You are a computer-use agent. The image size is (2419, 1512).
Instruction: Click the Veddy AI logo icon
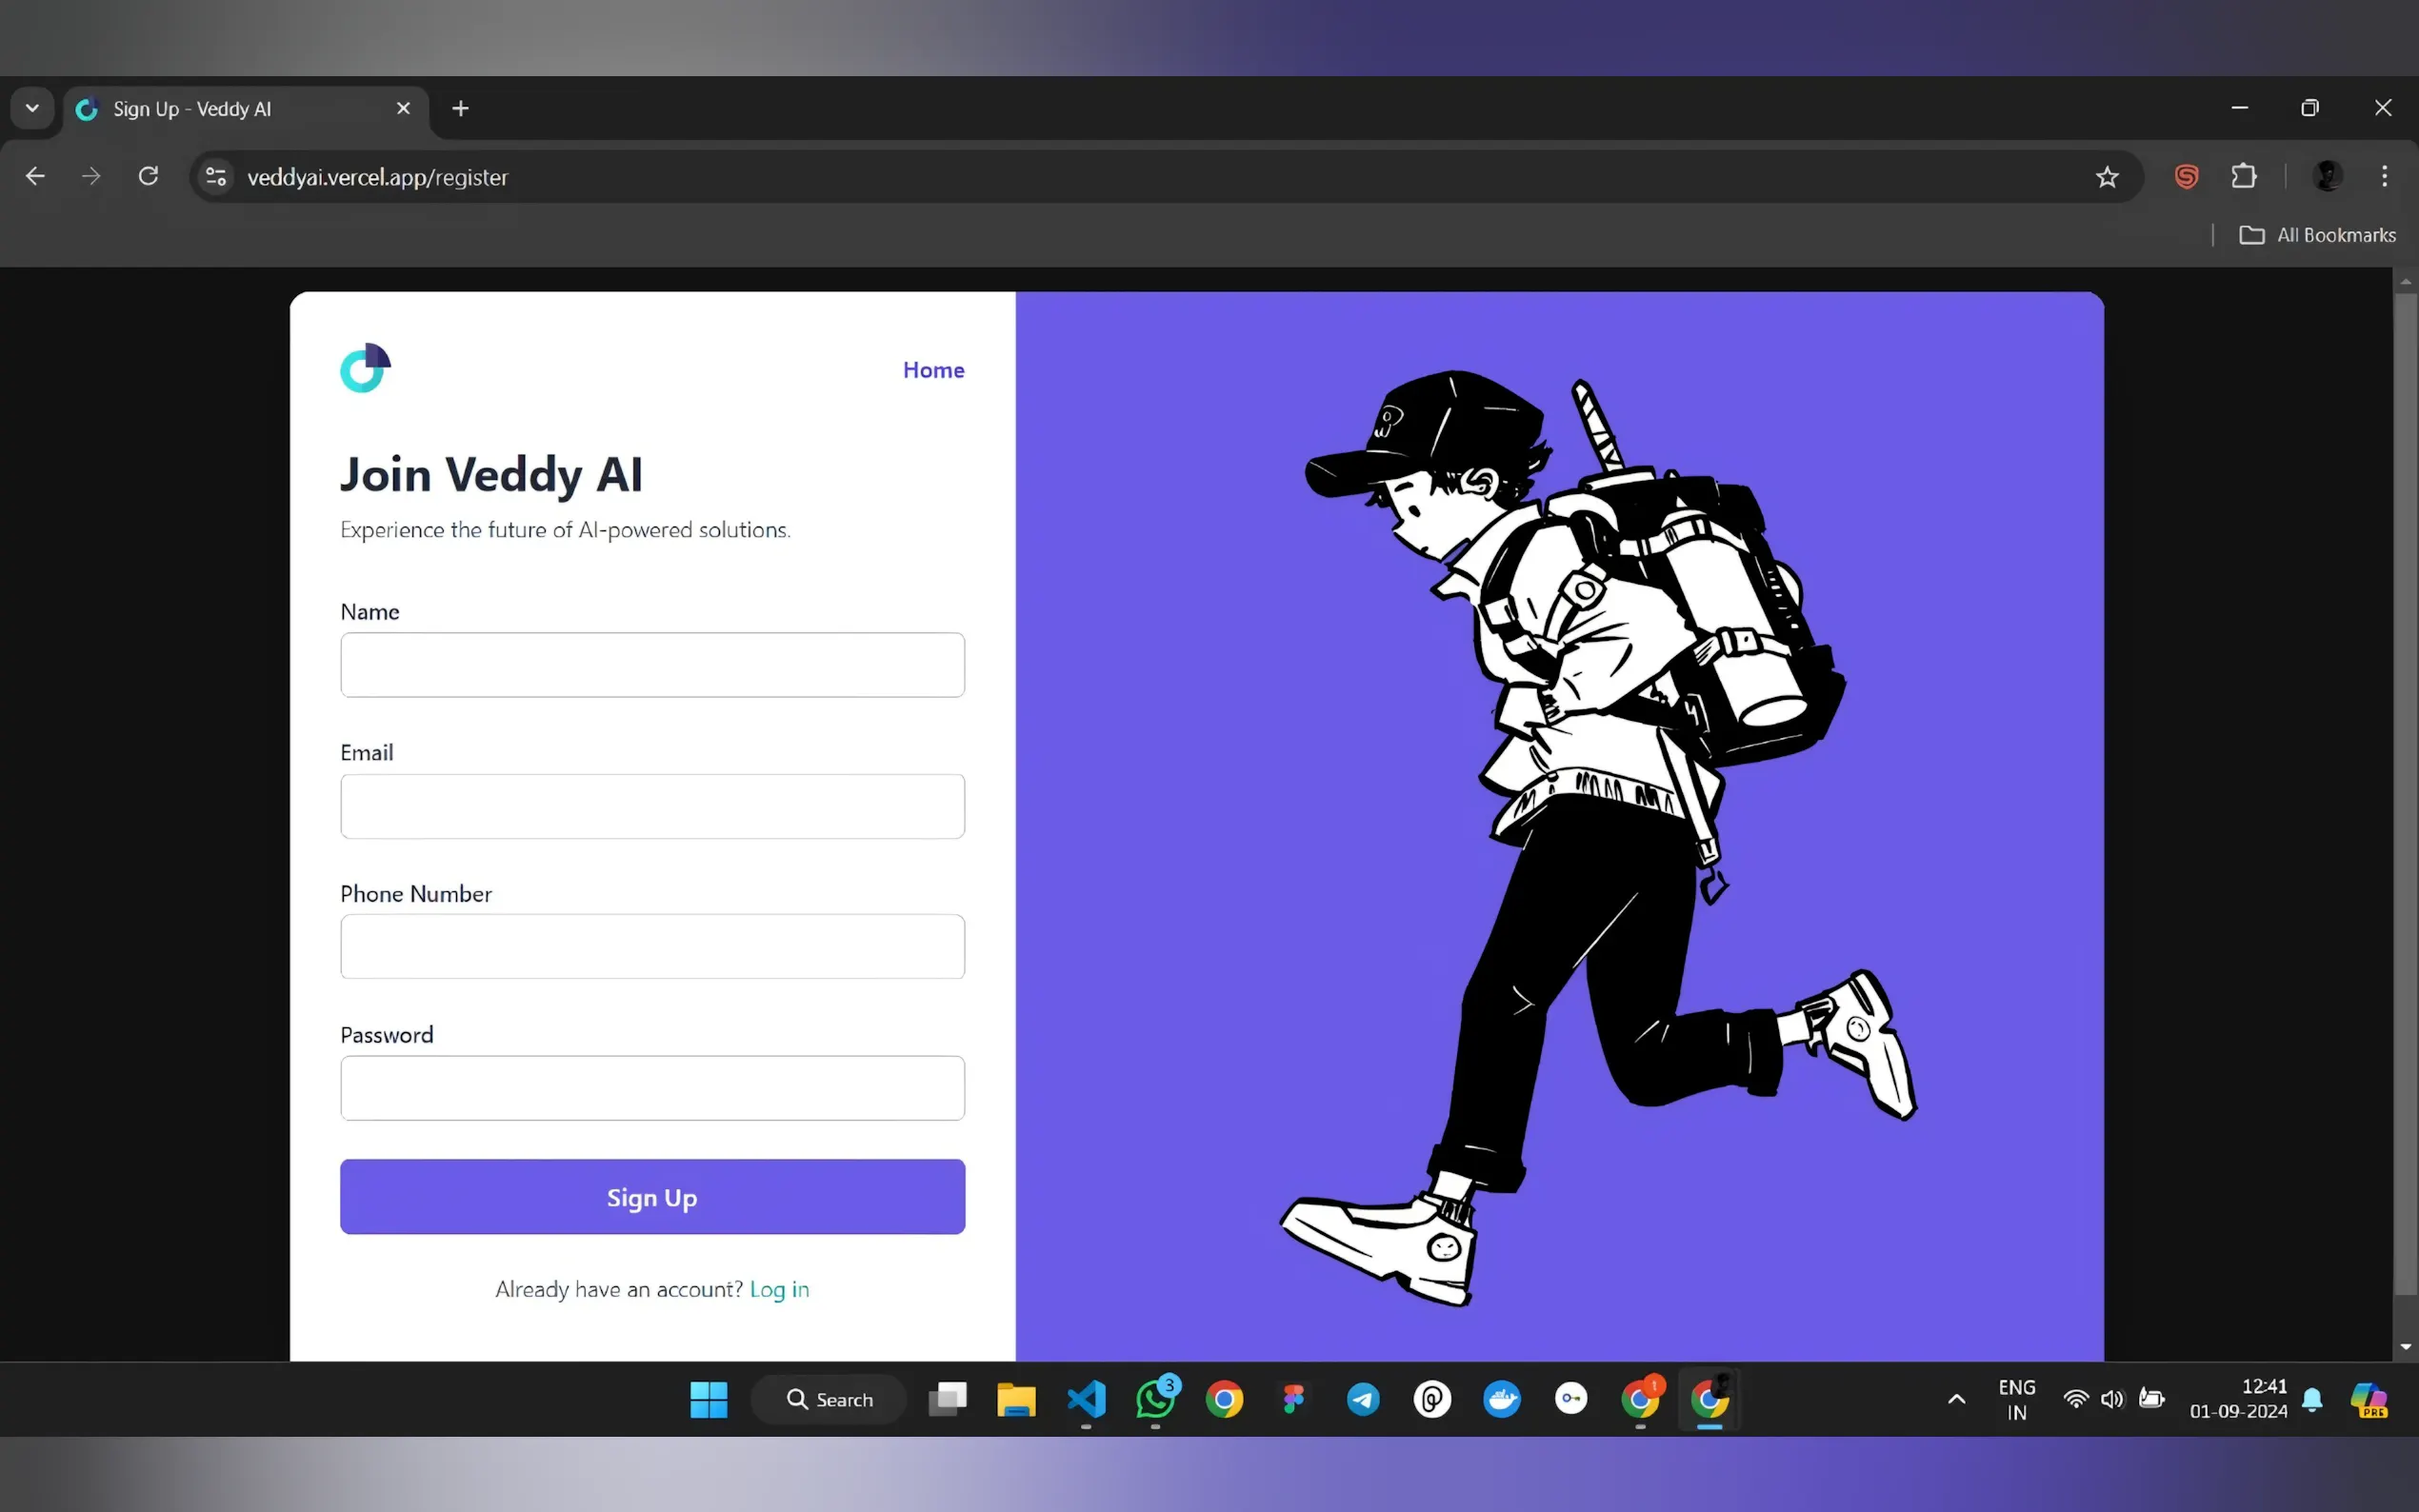(365, 368)
